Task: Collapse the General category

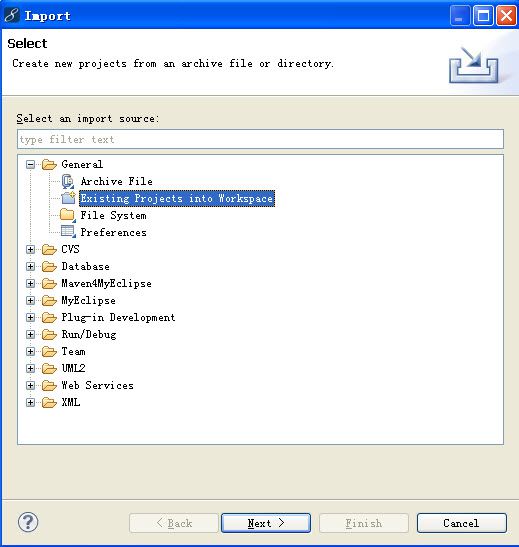Action: (30, 164)
